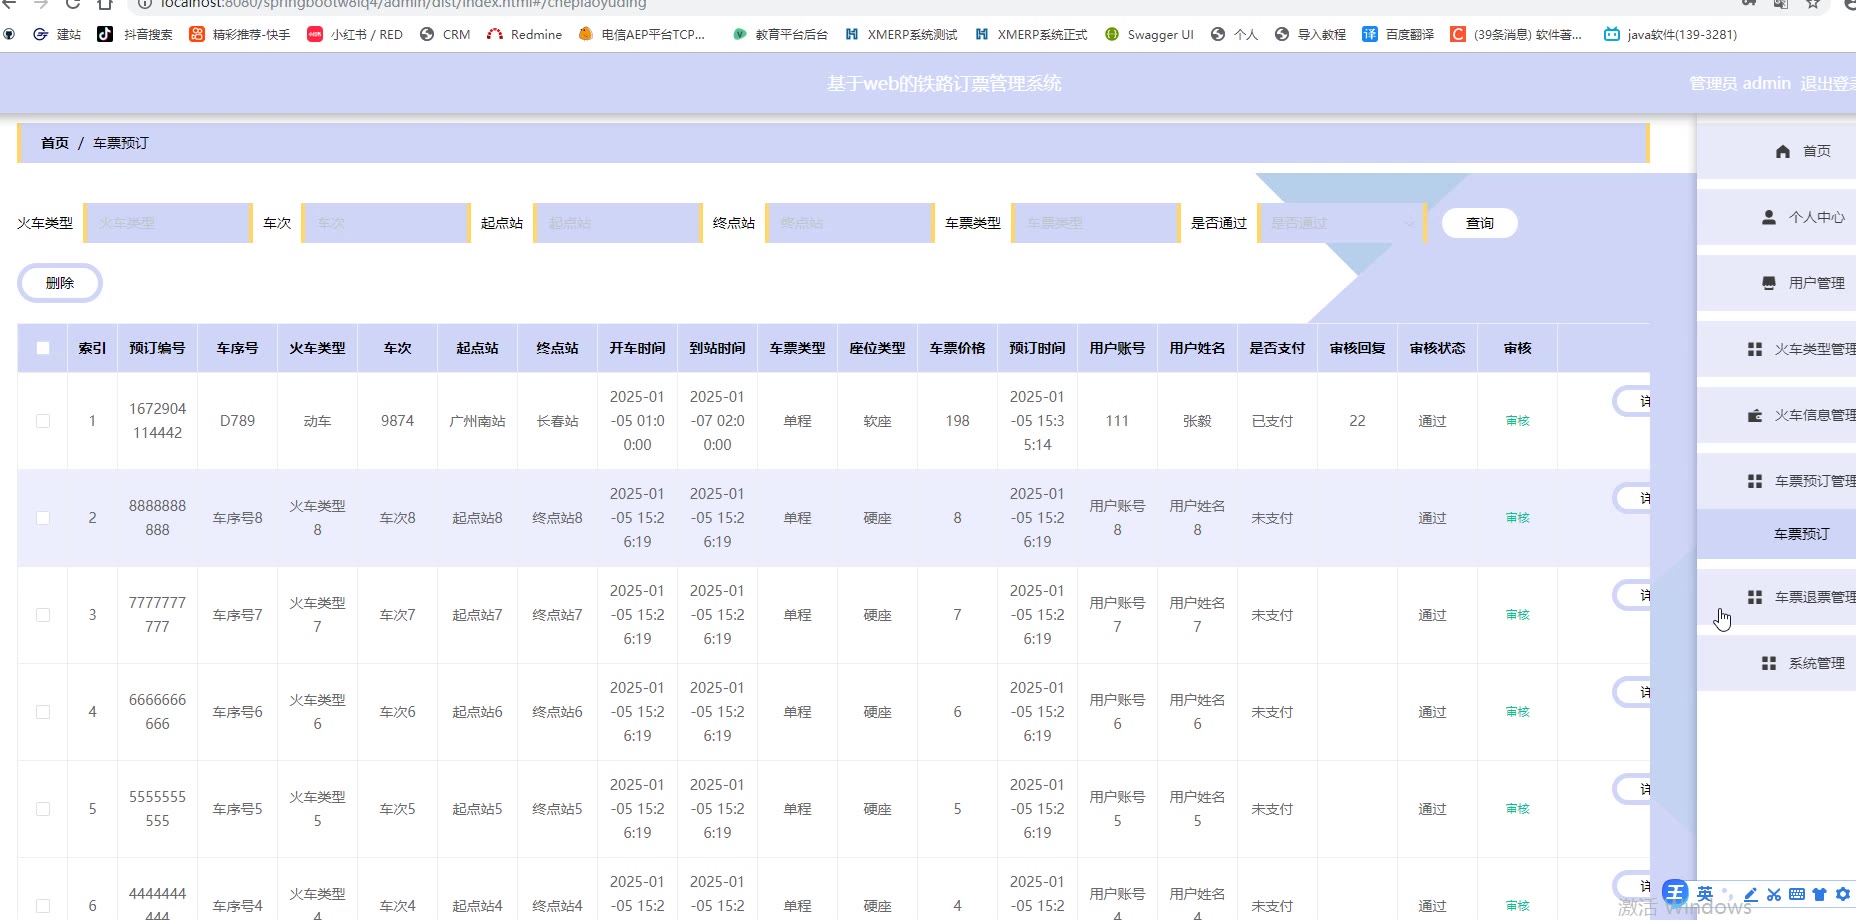This screenshot has width=1856, height=920.
Task: Switch input language via 英 icon
Action: tap(1705, 894)
